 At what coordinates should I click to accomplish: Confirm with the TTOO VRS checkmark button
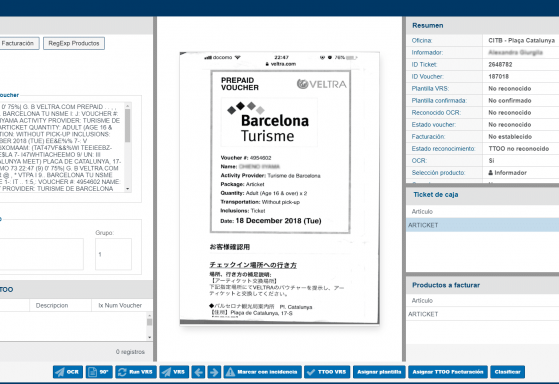click(327, 372)
